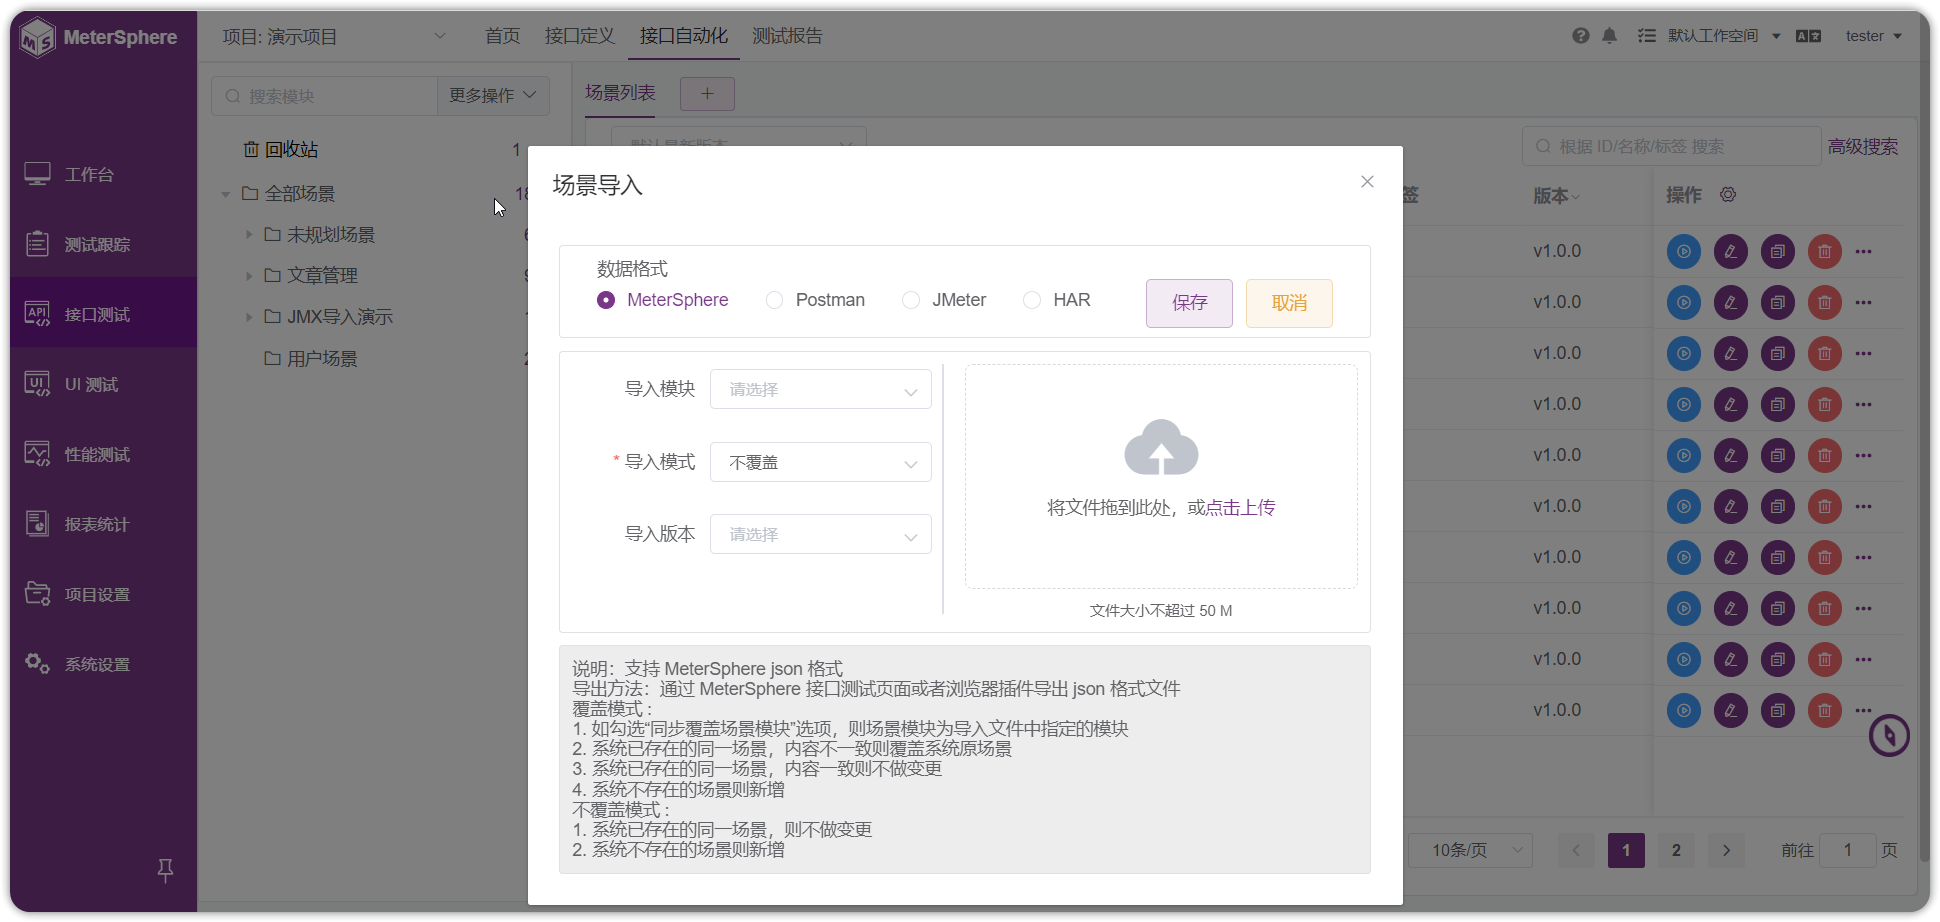Click the MeterSphere logo
The image size is (1940, 922).
[100, 38]
